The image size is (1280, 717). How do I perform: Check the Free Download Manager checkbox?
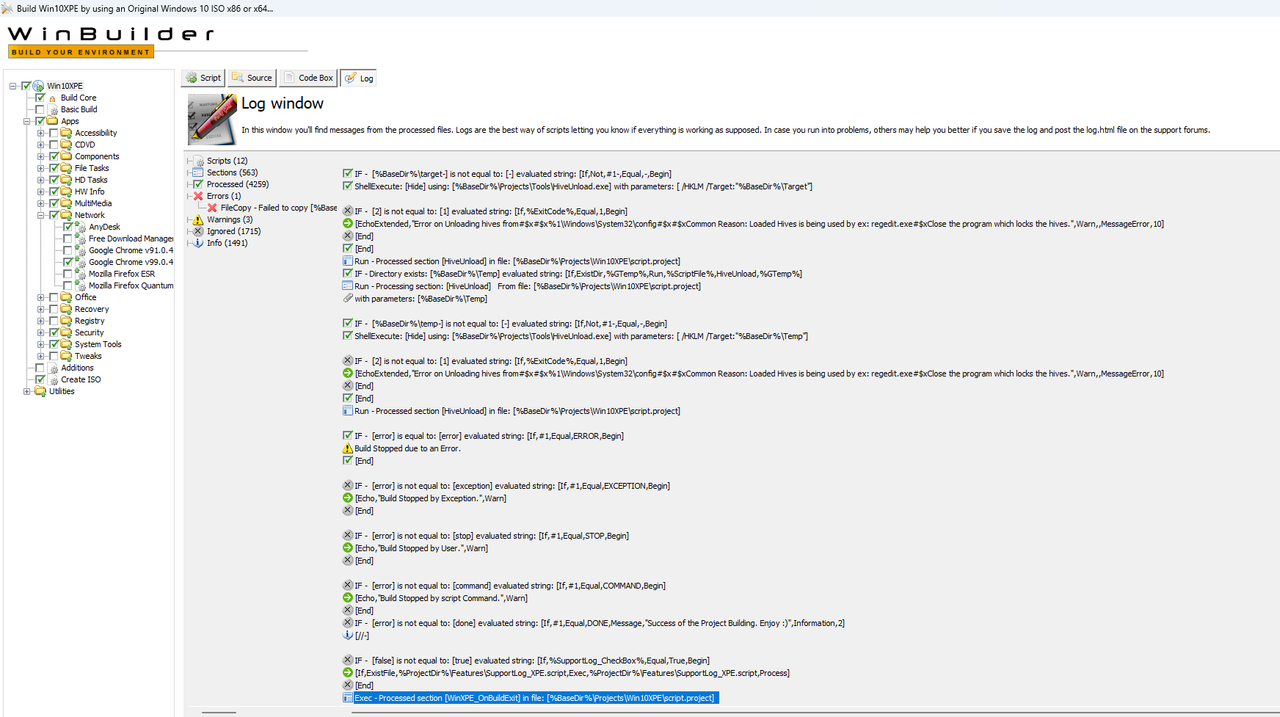pyautogui.click(x=68, y=239)
